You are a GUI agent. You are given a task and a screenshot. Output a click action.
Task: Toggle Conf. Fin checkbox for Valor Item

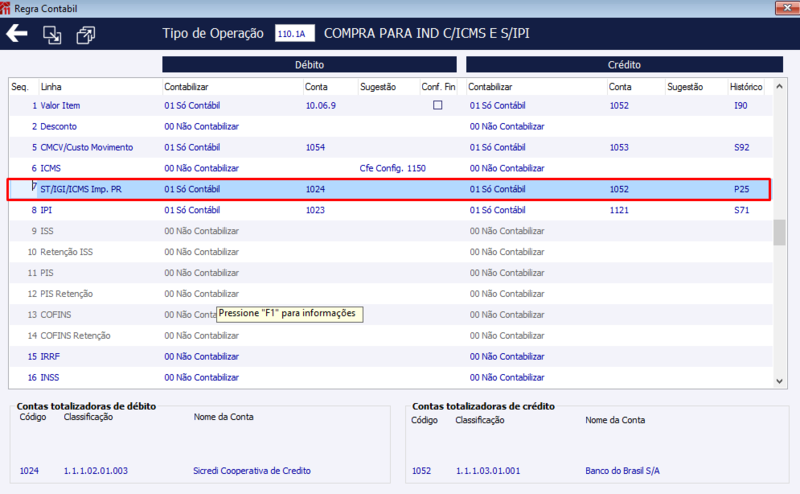[x=438, y=105]
